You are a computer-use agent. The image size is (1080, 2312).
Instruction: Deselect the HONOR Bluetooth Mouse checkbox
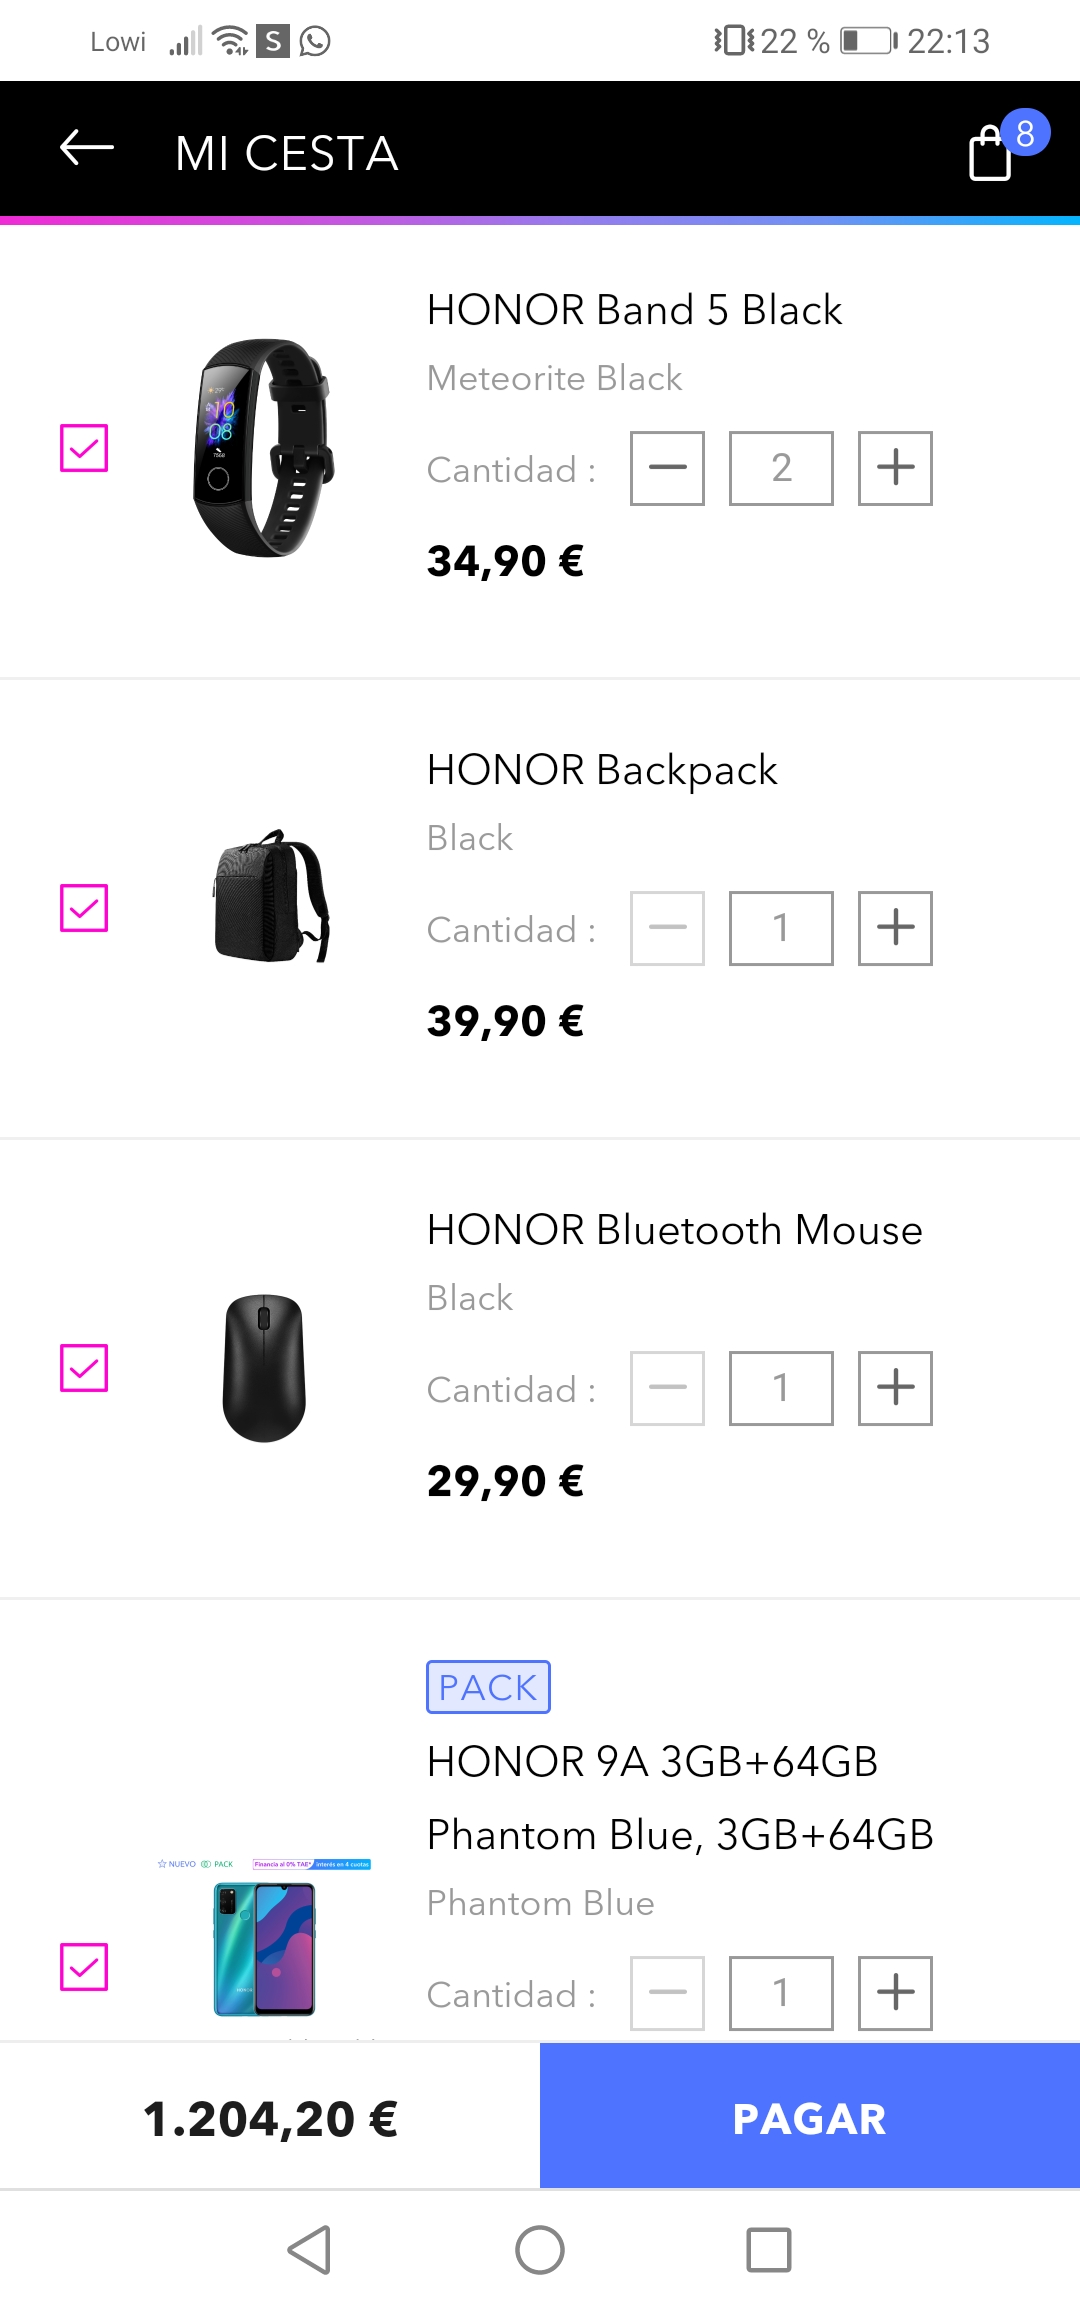click(x=84, y=1368)
